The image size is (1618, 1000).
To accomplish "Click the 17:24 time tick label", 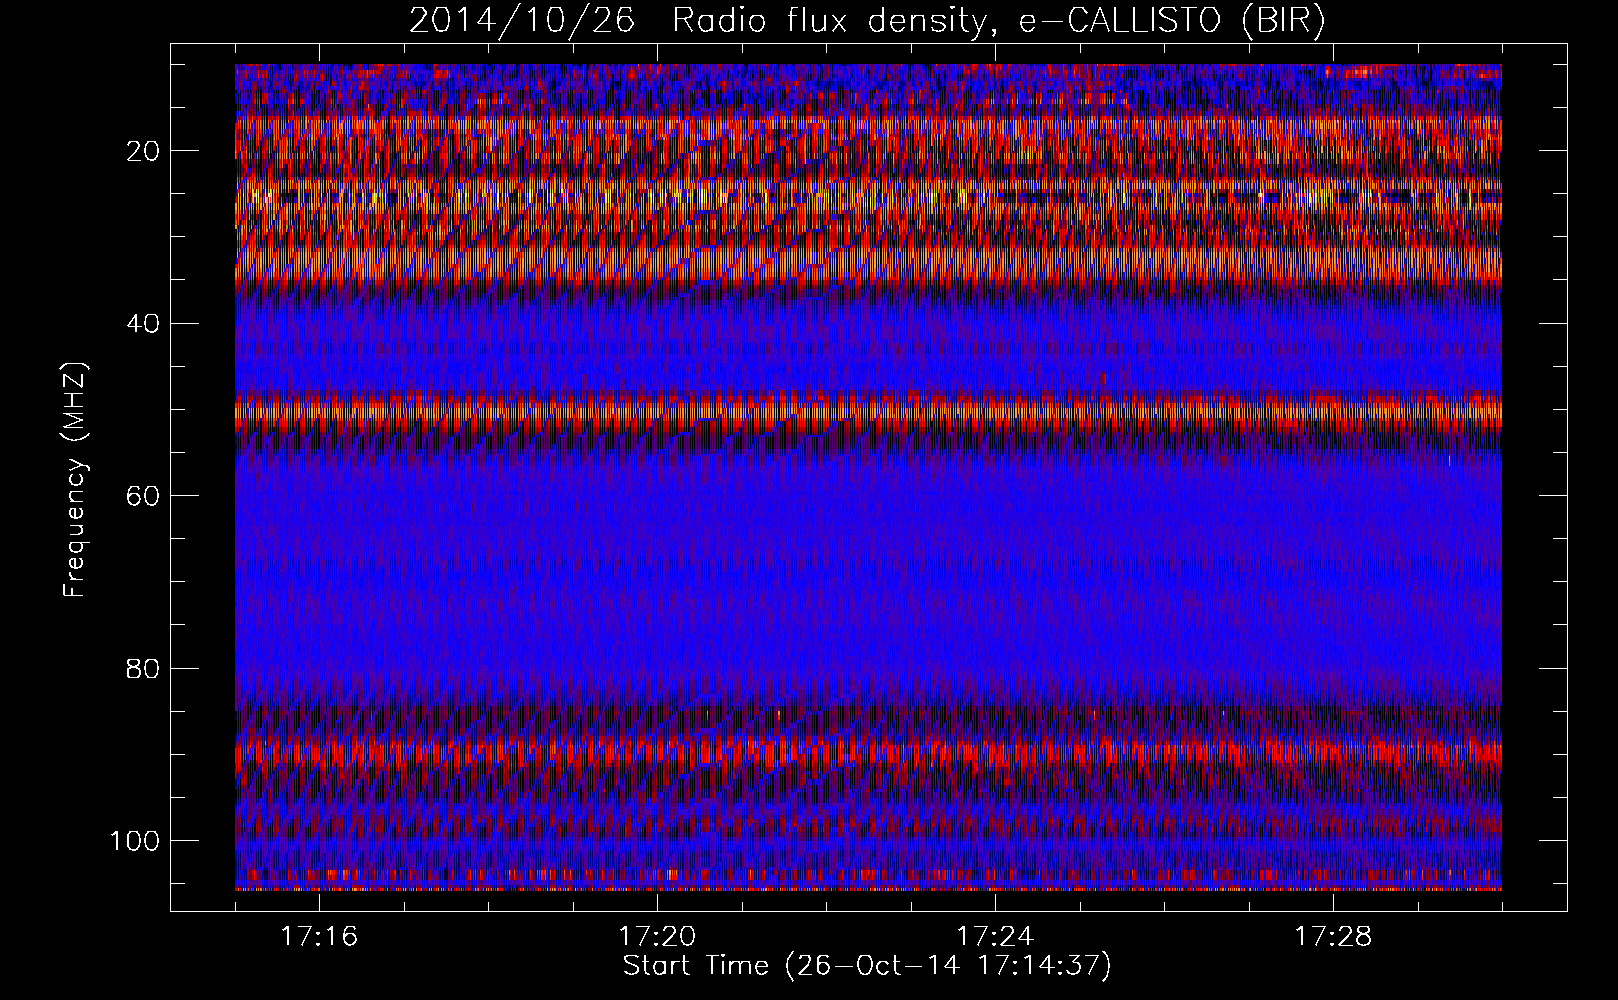I will coord(995,937).
